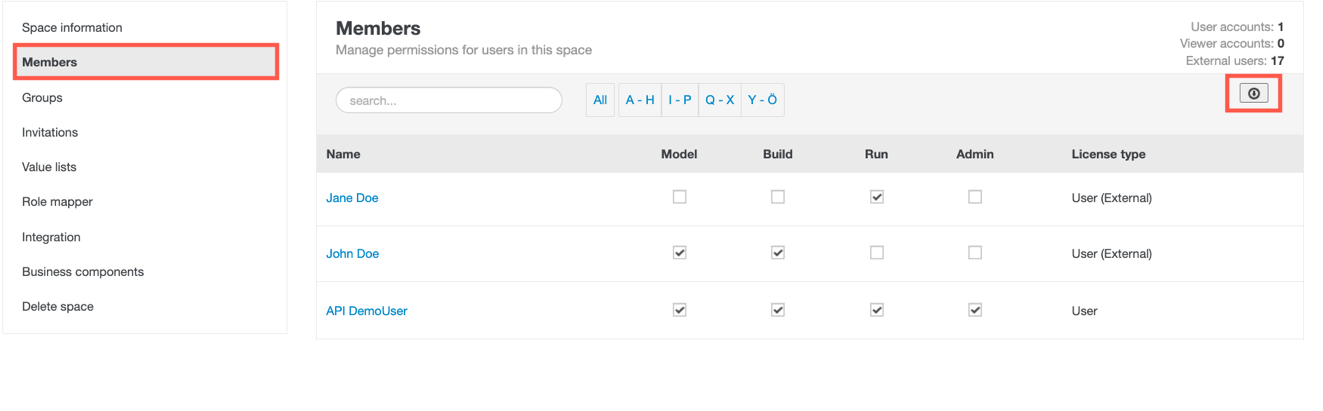Click the member search field
Image resolution: width=1323 pixels, height=411 pixels.
click(x=449, y=100)
